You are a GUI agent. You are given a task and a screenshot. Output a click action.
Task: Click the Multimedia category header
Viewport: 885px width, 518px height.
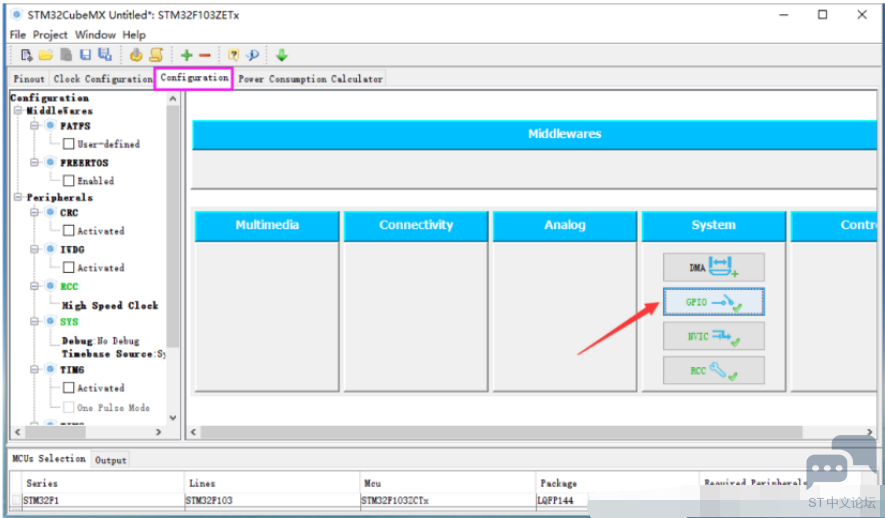pyautogui.click(x=267, y=225)
